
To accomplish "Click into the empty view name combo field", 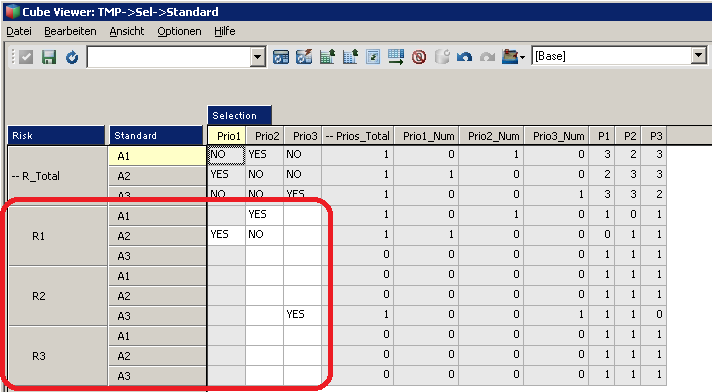I will pos(169,57).
